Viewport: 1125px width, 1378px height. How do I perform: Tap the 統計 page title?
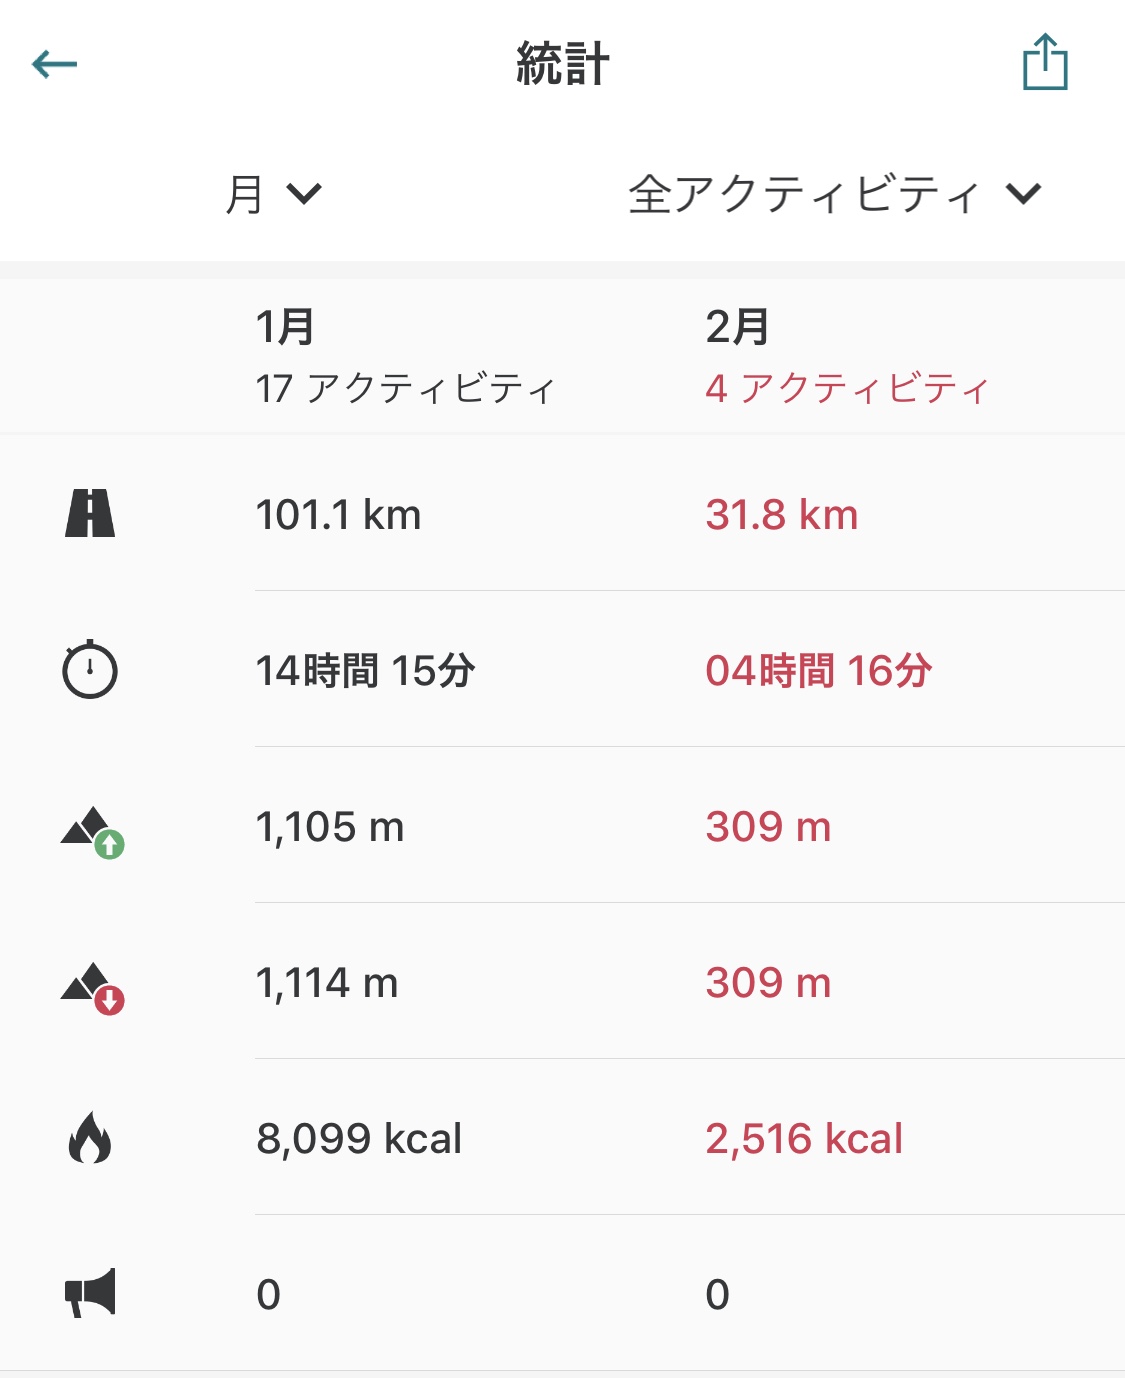(x=563, y=64)
